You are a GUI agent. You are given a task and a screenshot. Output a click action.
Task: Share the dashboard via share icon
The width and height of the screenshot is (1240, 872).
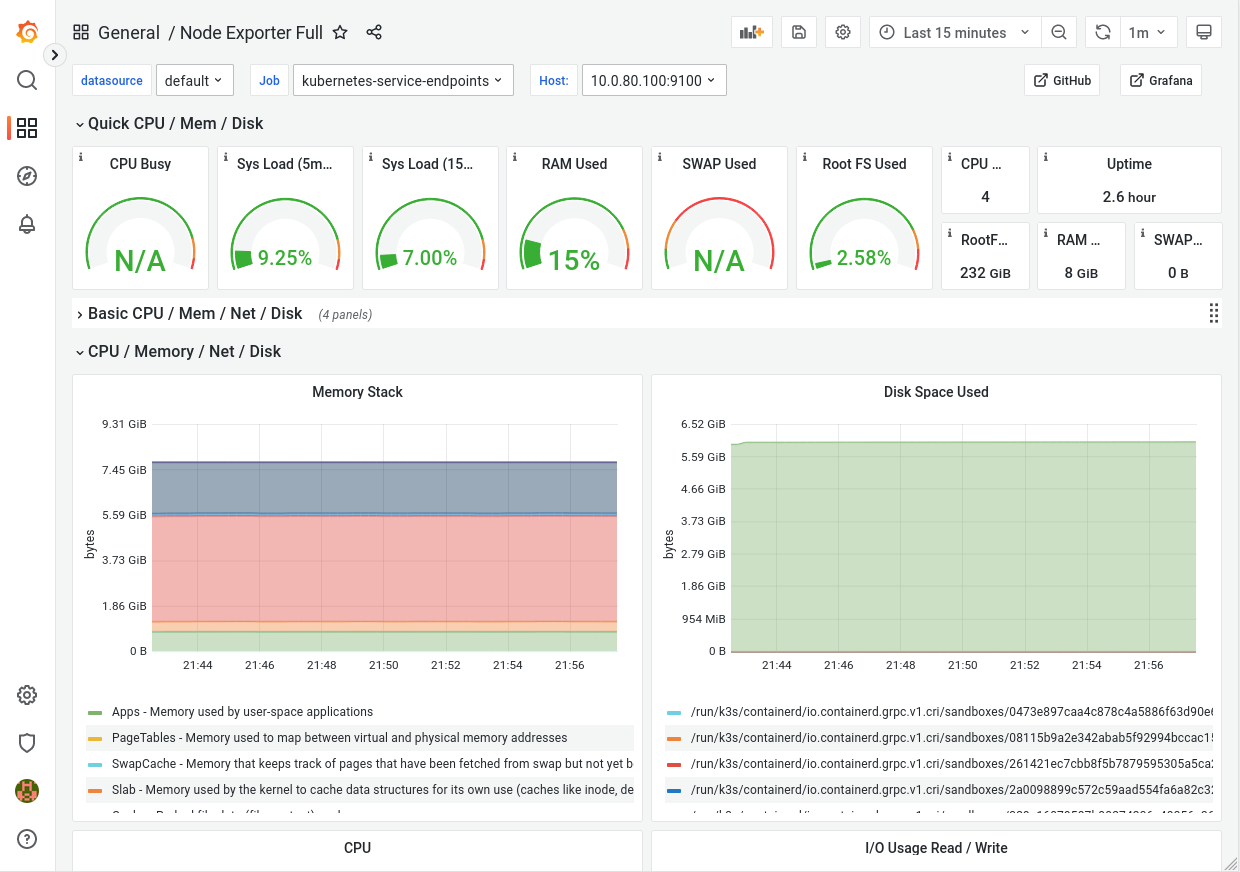(374, 32)
